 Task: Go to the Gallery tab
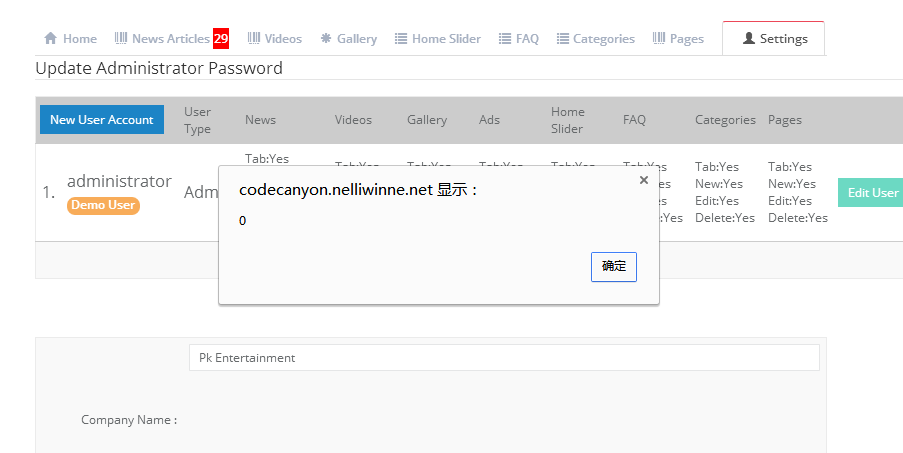[x=348, y=39]
